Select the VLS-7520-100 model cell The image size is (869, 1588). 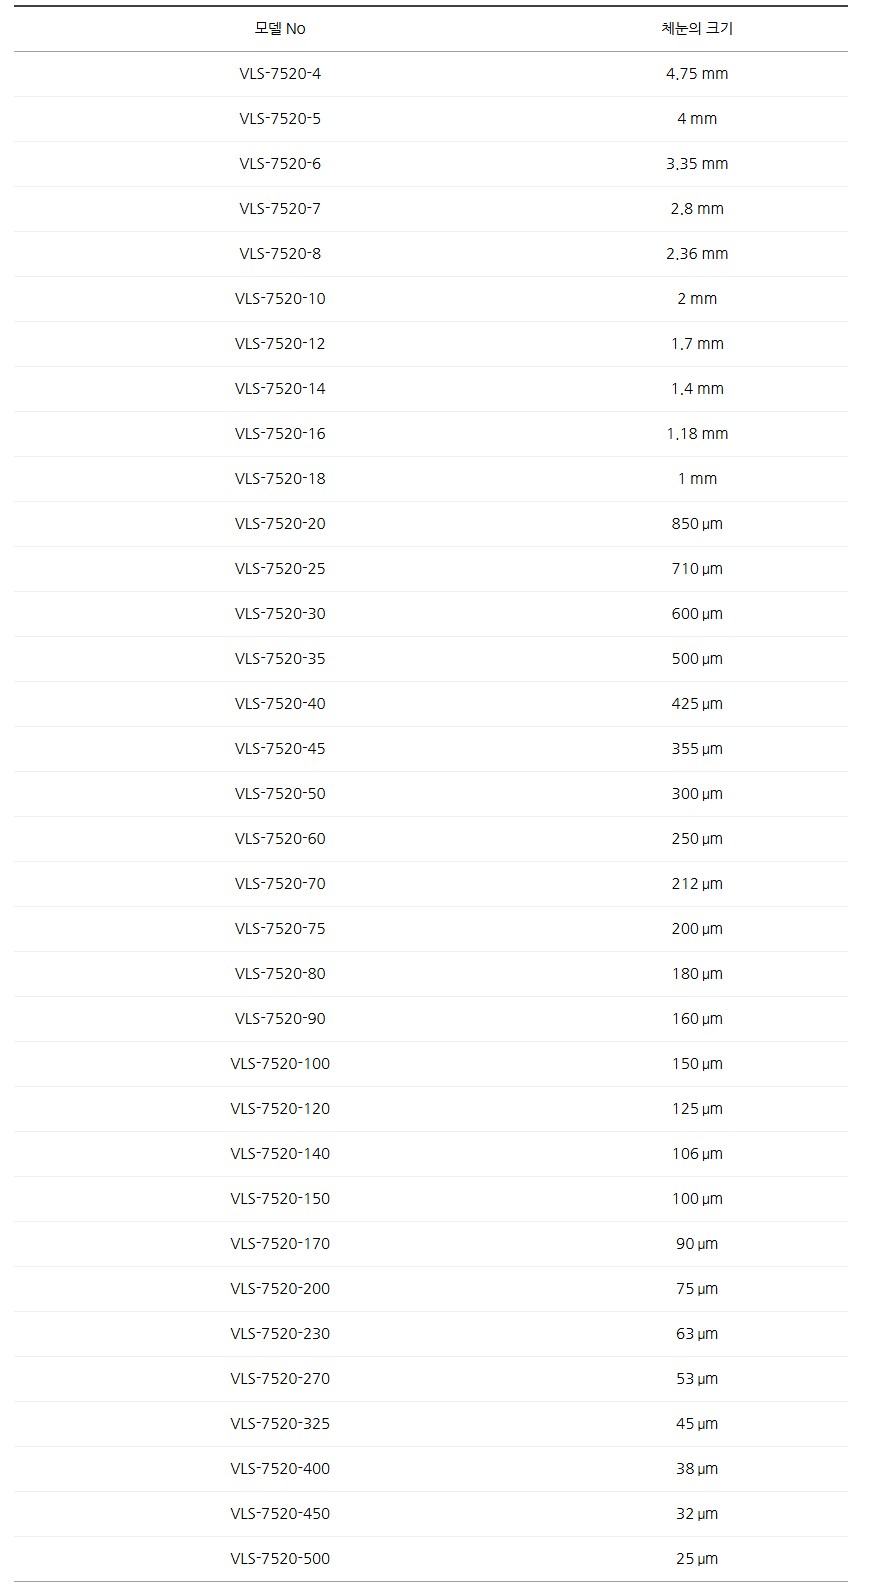[280, 1064]
